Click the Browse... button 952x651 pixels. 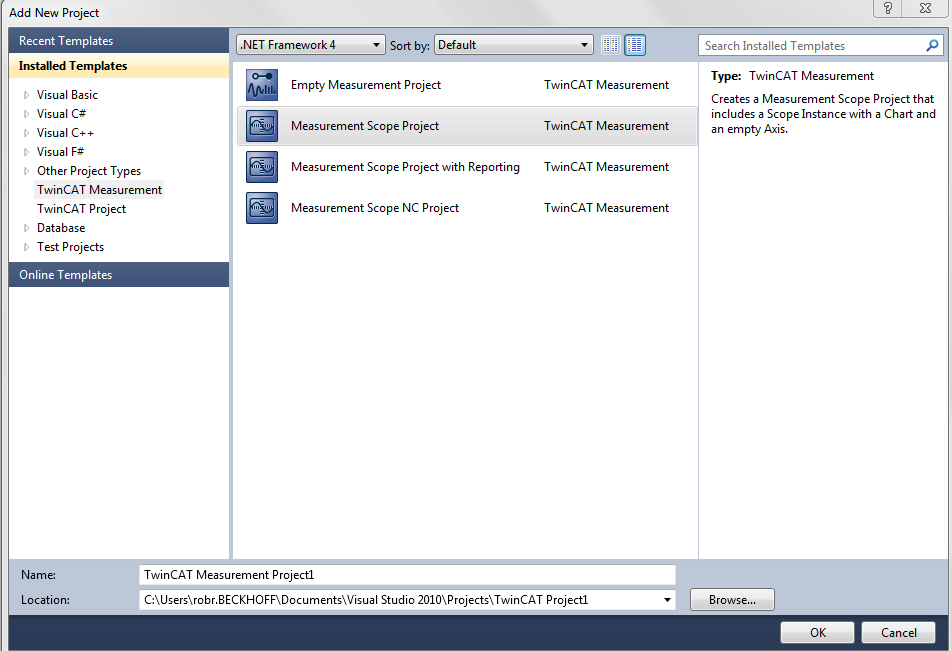[732, 600]
